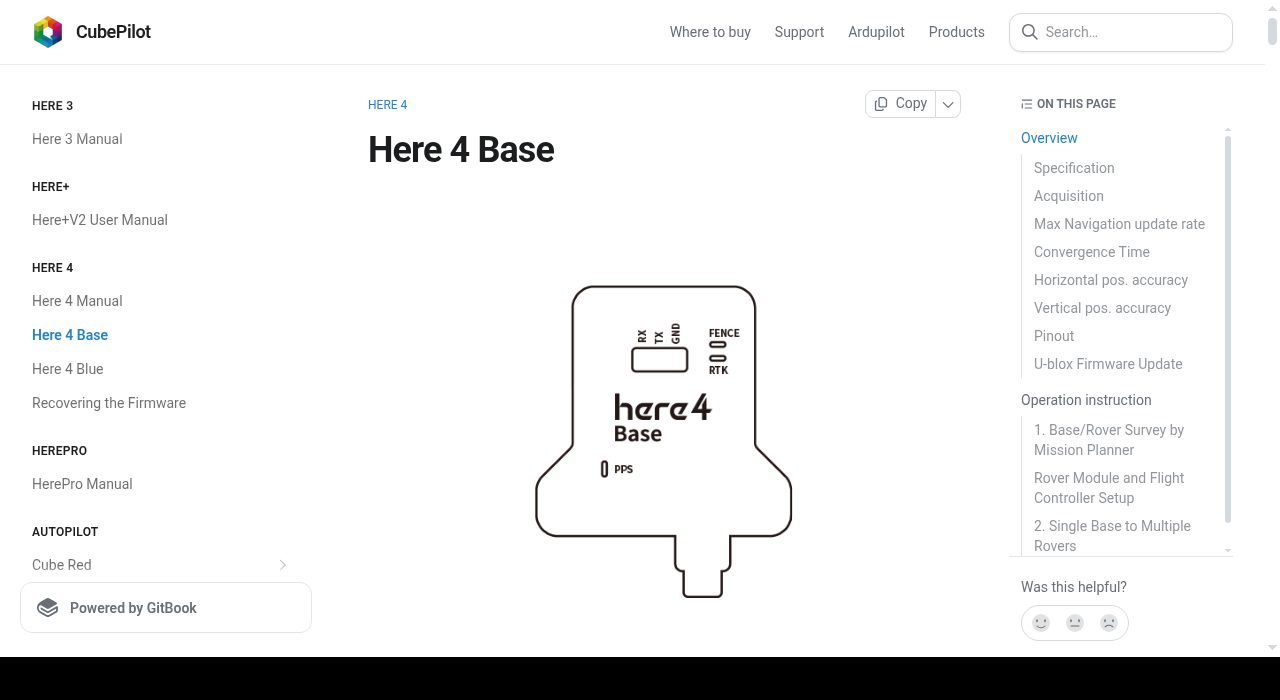Open Cube Red page link

coord(62,565)
